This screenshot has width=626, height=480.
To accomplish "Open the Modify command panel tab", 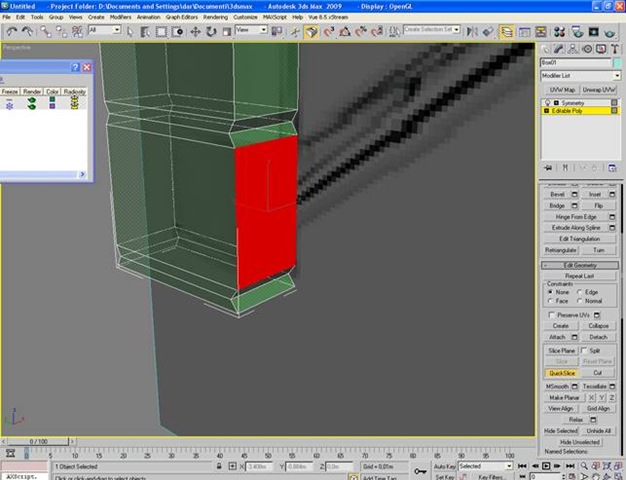I will coord(559,47).
